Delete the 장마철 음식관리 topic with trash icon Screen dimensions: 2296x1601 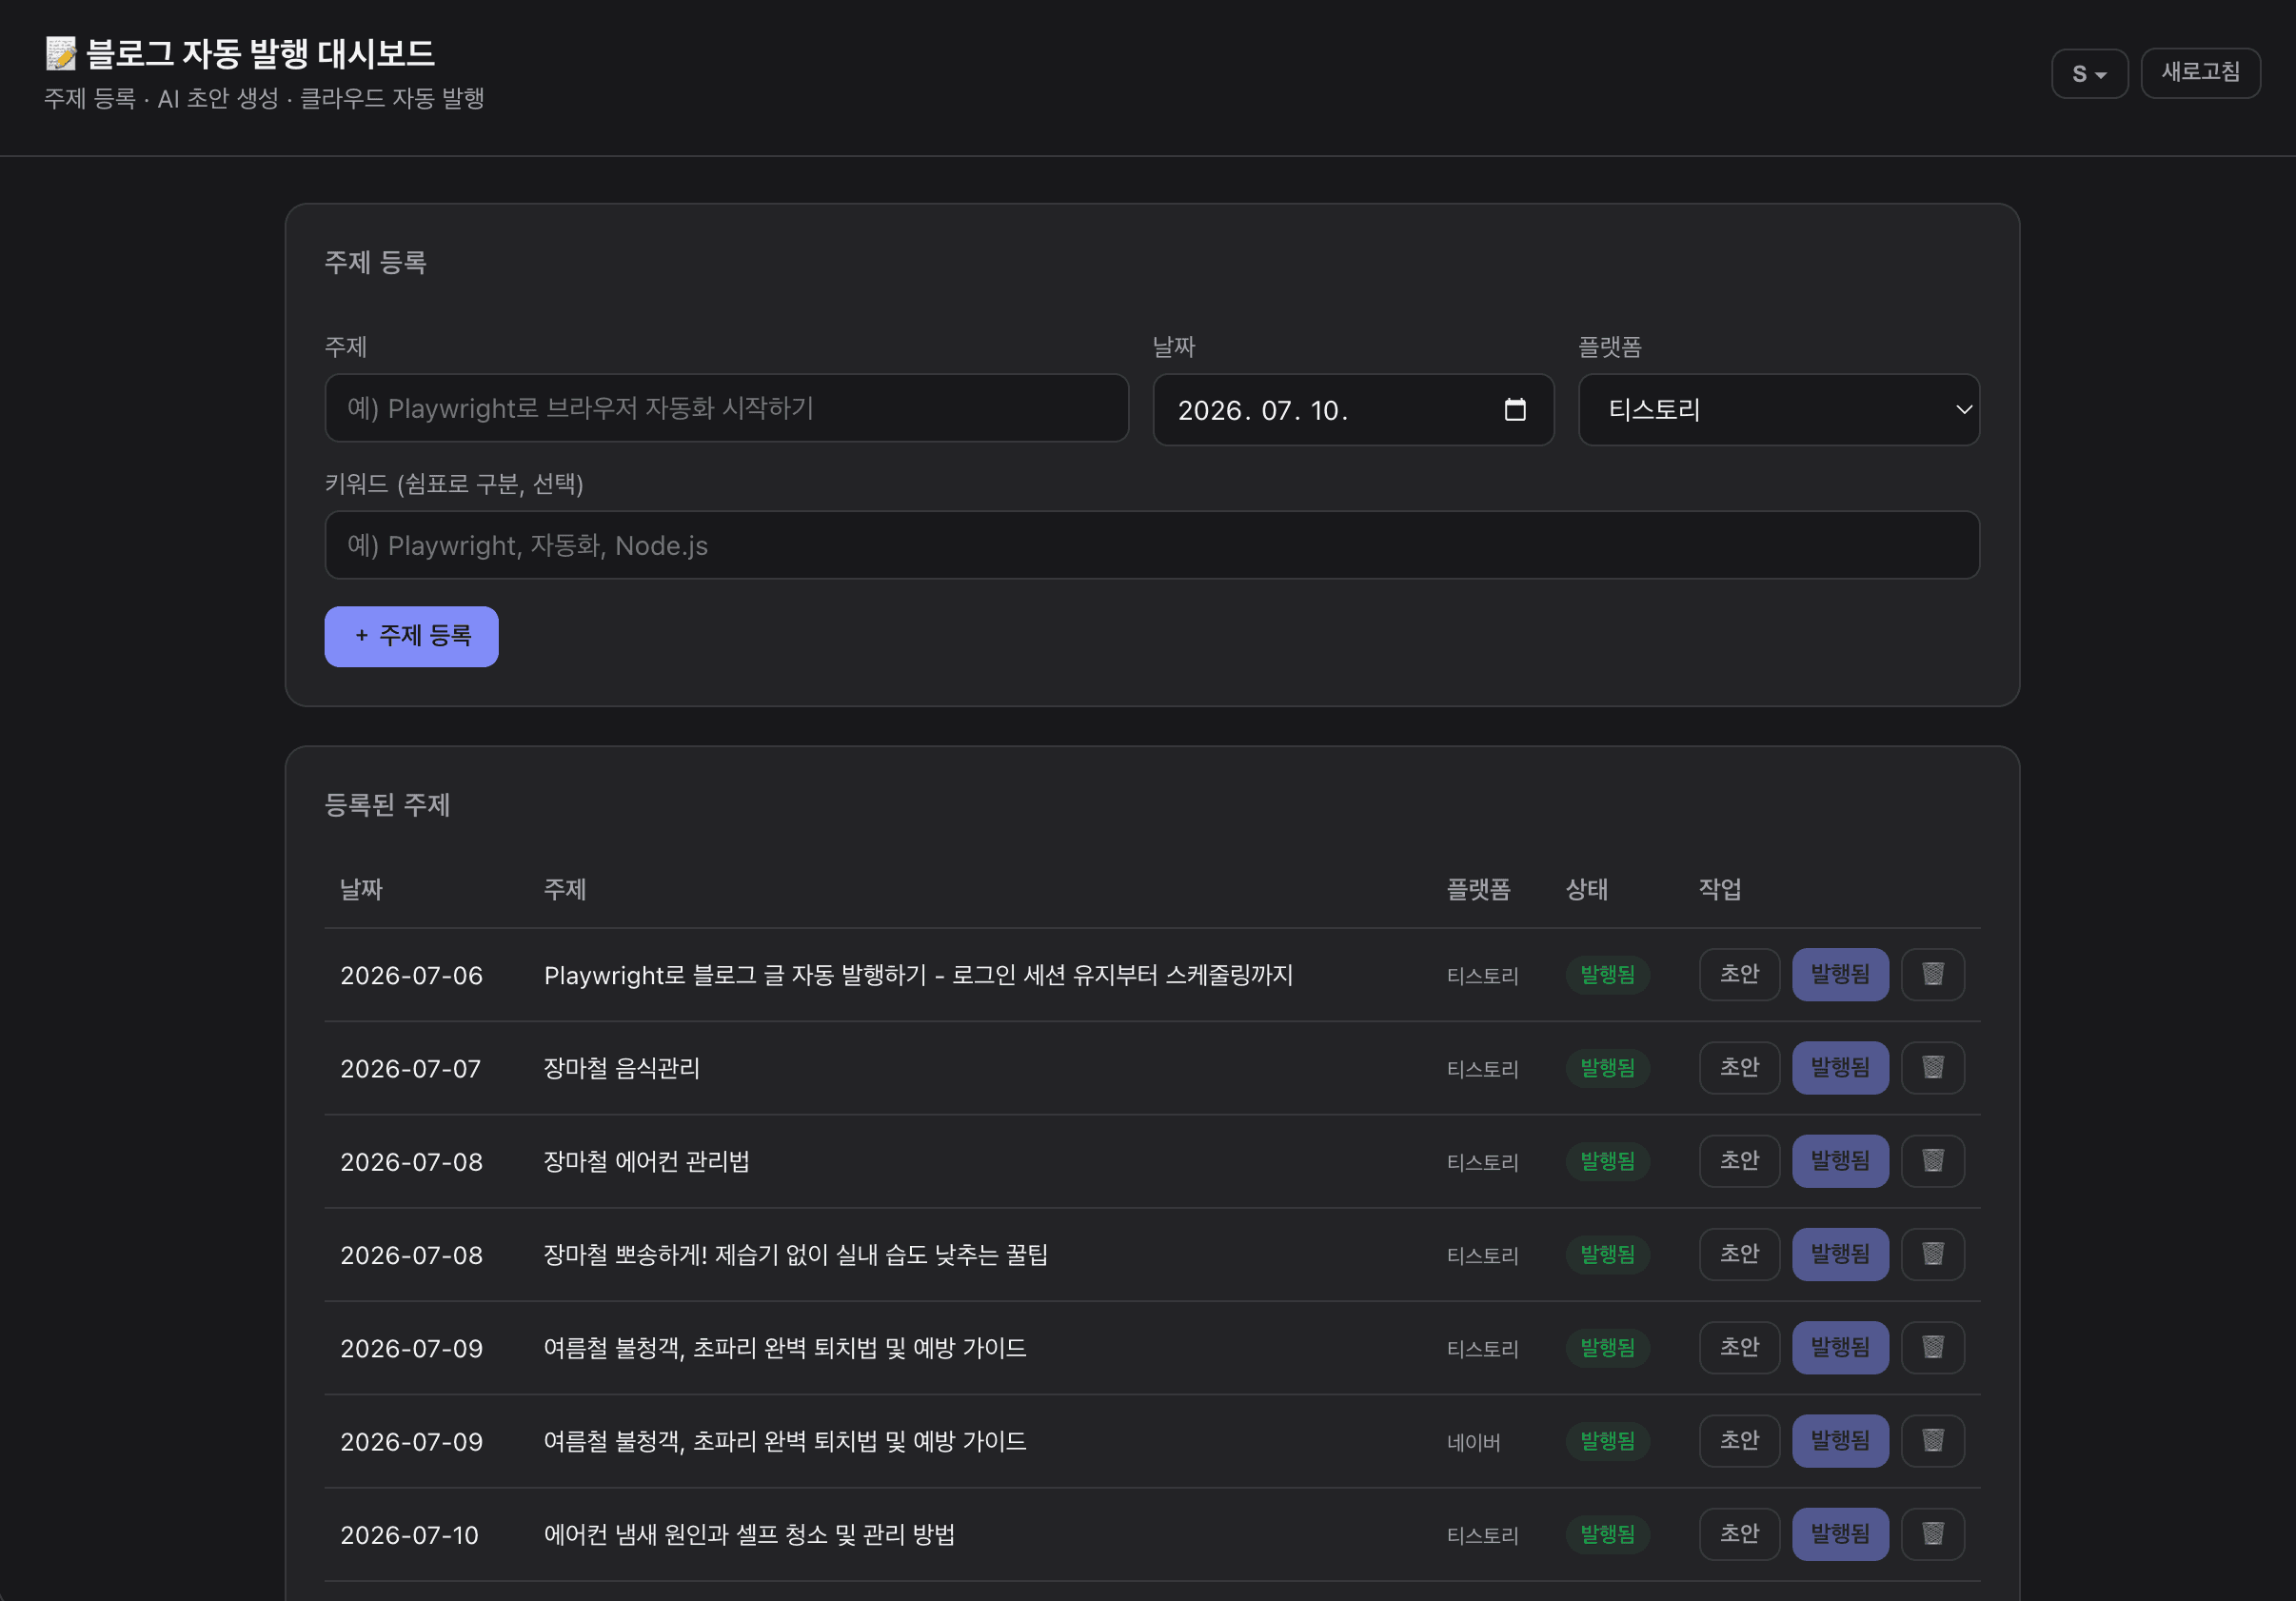coord(1932,1067)
